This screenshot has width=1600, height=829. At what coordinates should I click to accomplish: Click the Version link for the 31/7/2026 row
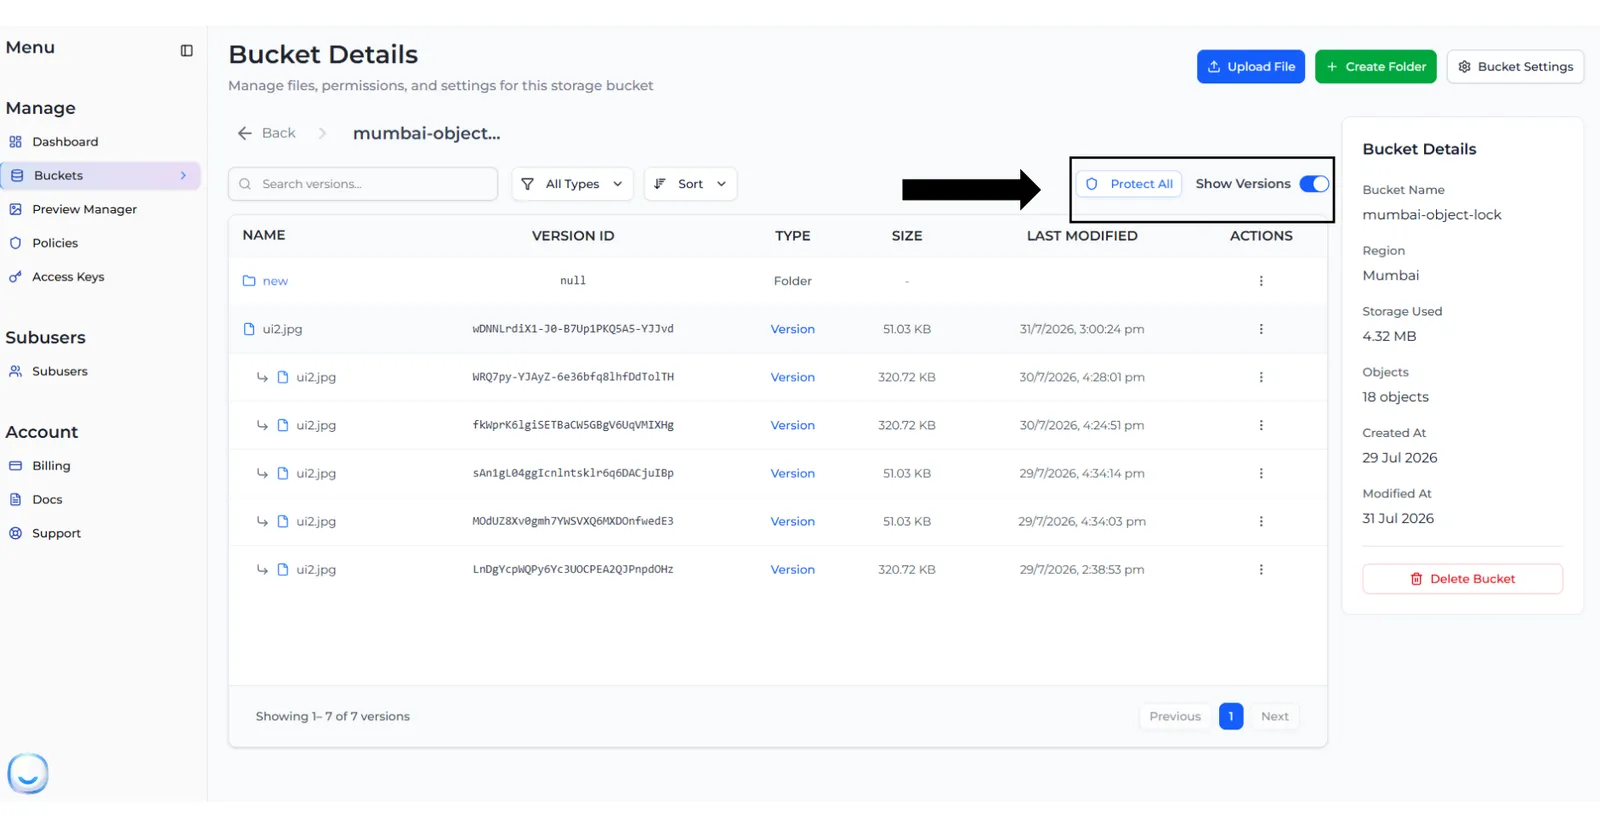point(792,329)
